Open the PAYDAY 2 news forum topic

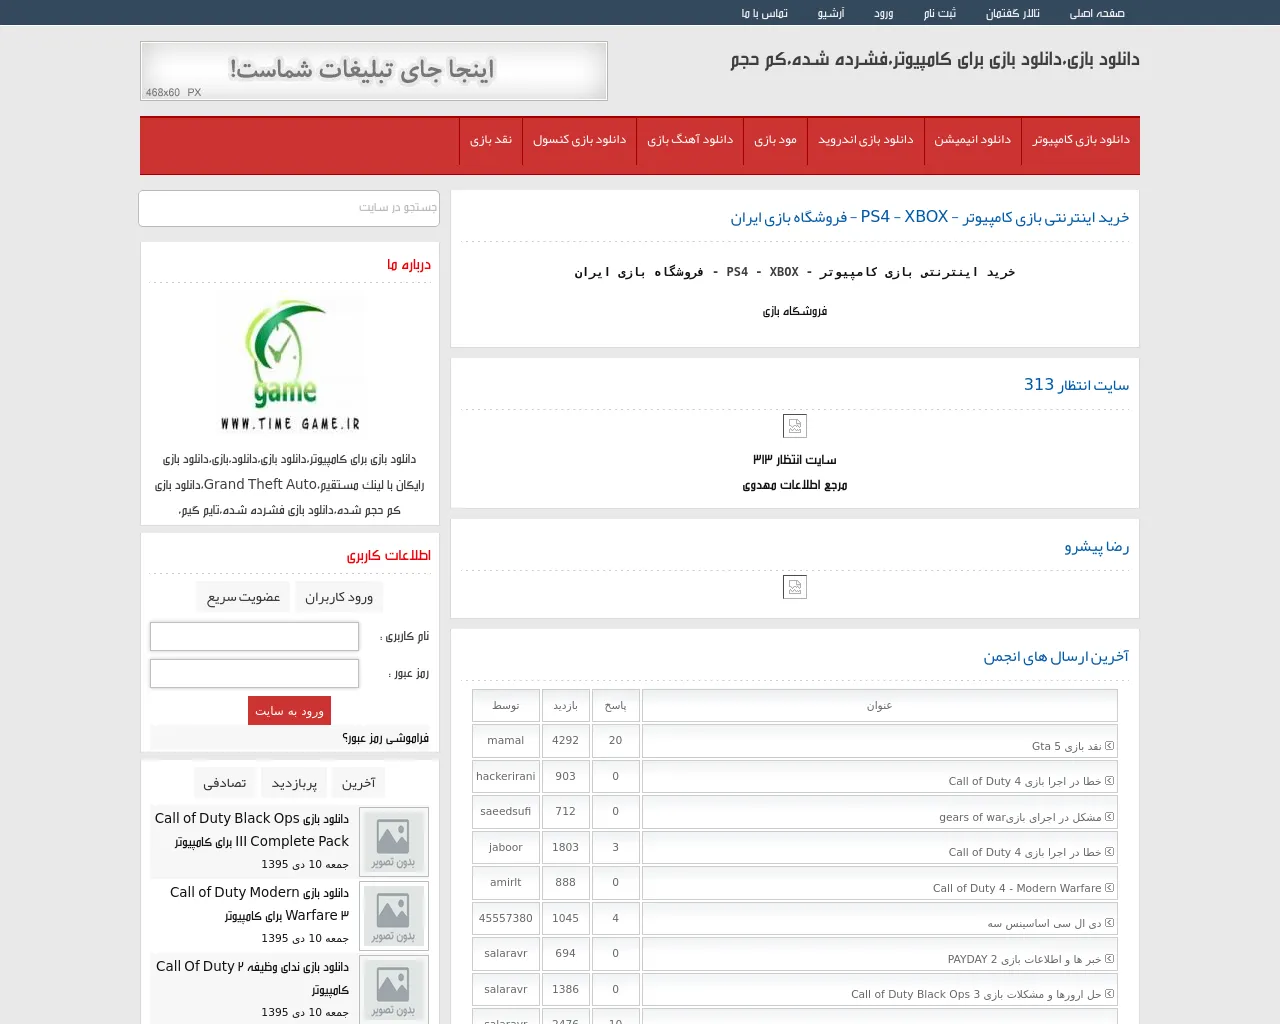coord(1024,959)
